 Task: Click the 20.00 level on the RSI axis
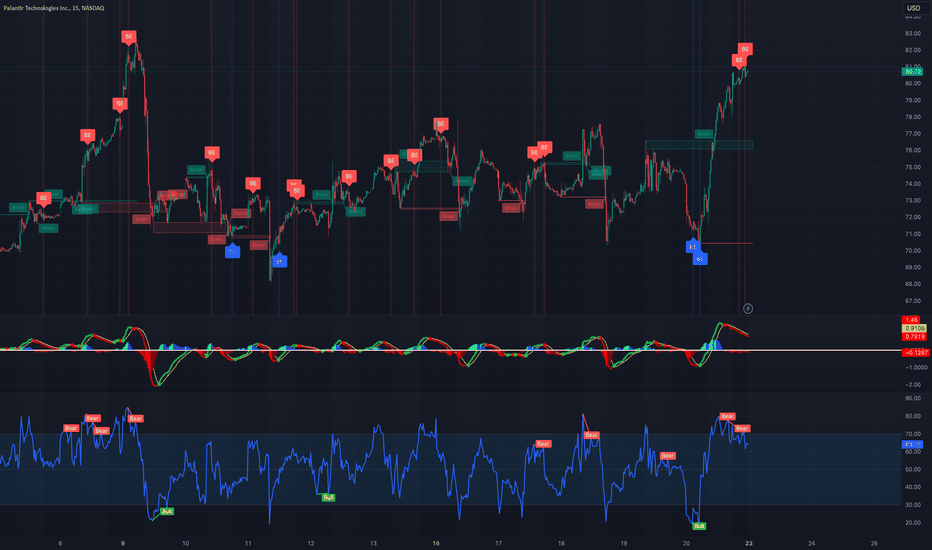912,523
